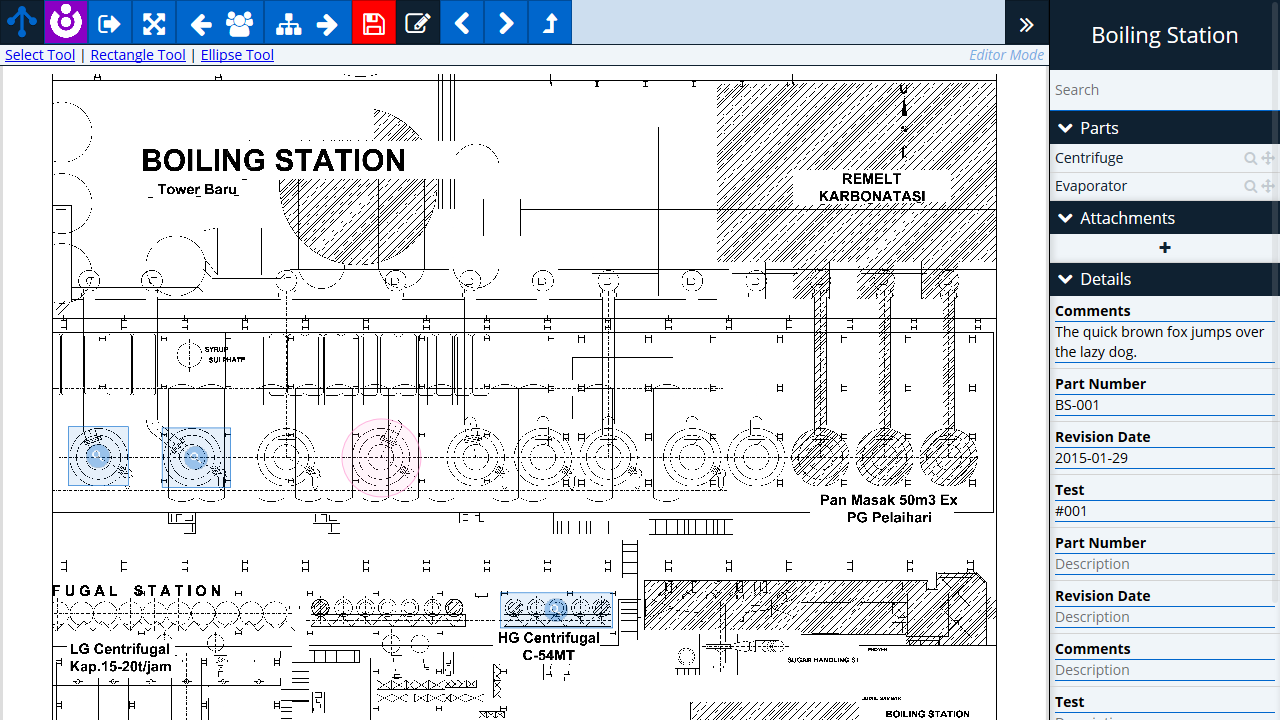Click the magnifier icon in Centrifuge row
This screenshot has height=720, width=1280.
click(1250, 158)
